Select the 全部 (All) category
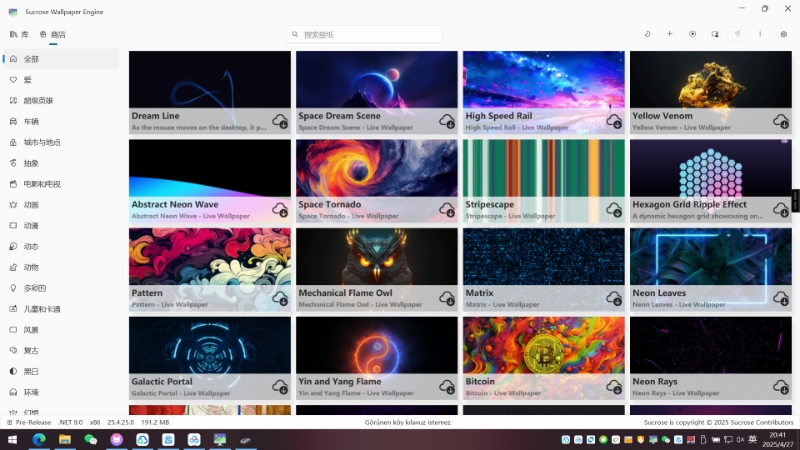Image resolution: width=800 pixels, height=450 pixels. pos(61,59)
